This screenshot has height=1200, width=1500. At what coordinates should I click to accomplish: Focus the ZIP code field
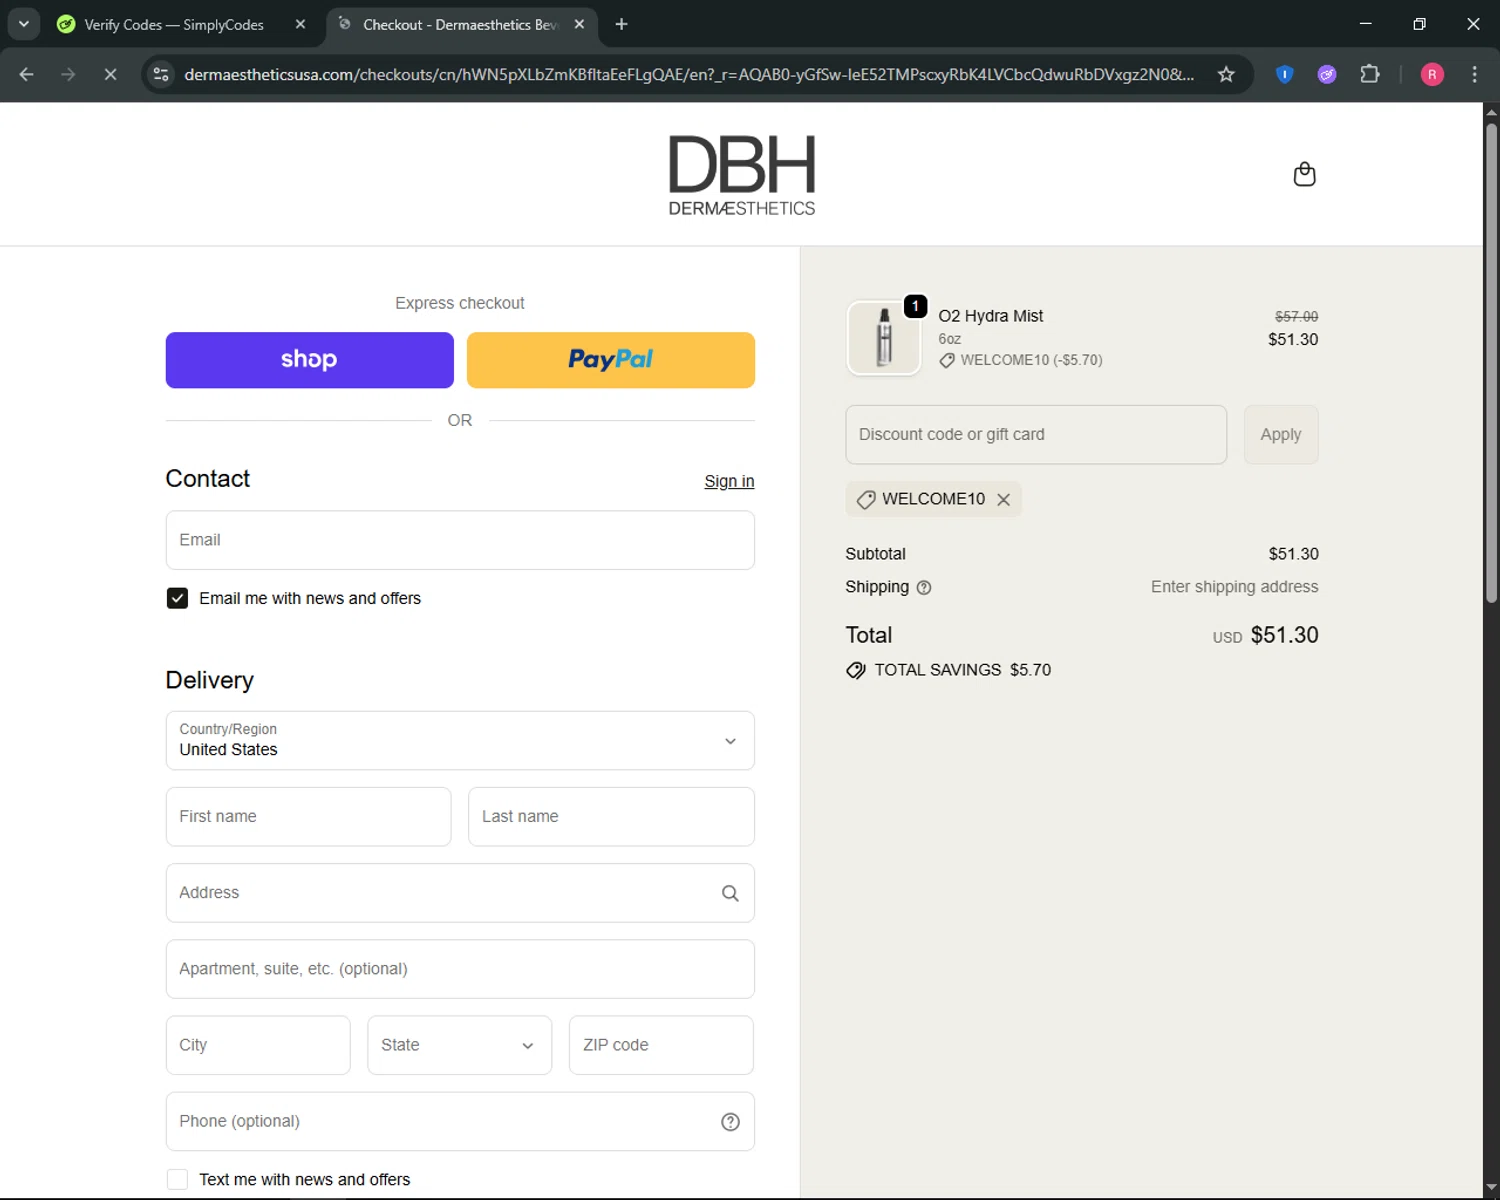click(661, 1045)
